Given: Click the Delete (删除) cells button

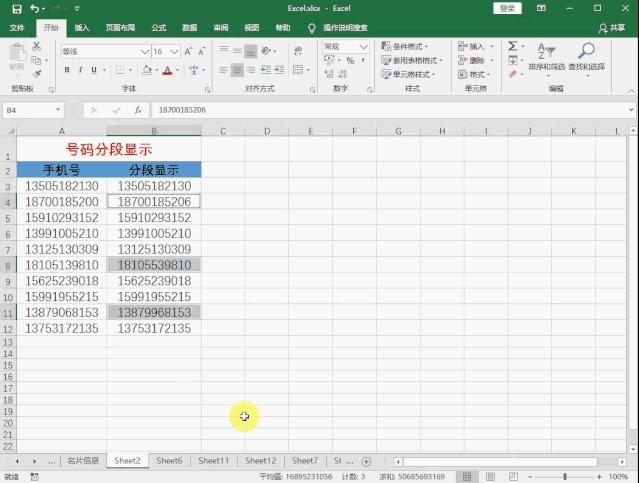Looking at the screenshot, I should click(x=475, y=60).
